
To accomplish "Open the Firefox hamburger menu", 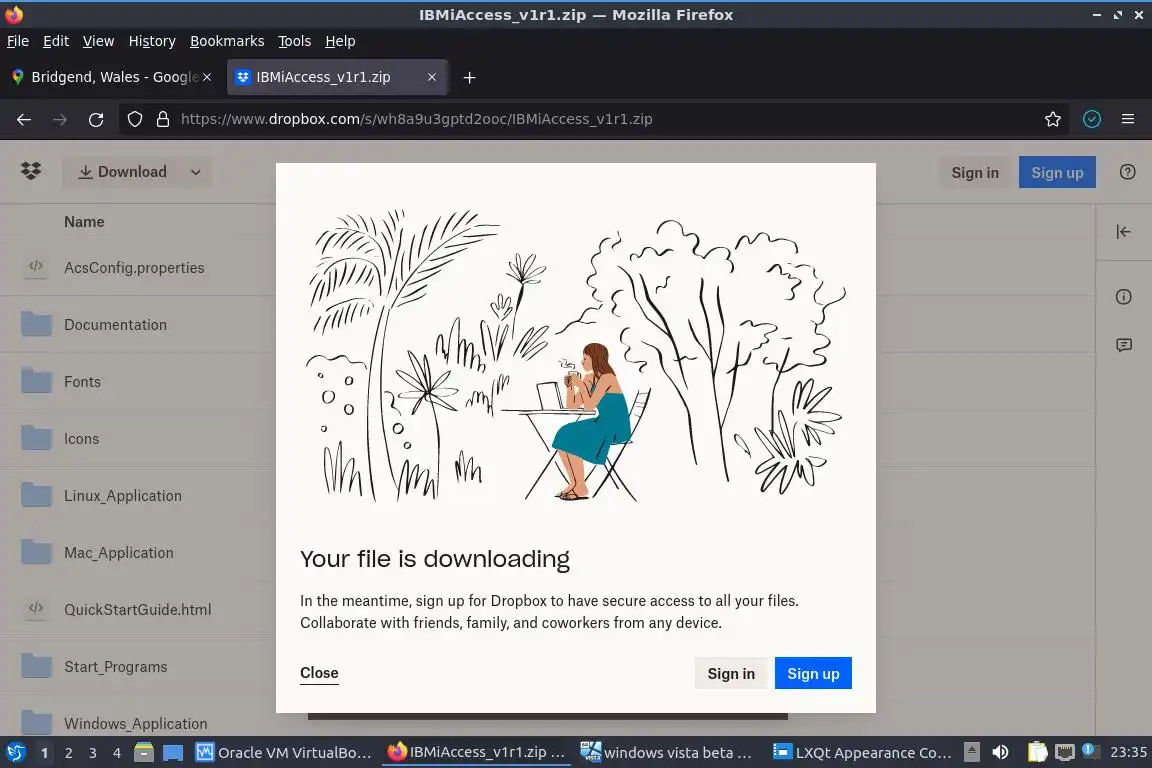I will pos(1128,119).
